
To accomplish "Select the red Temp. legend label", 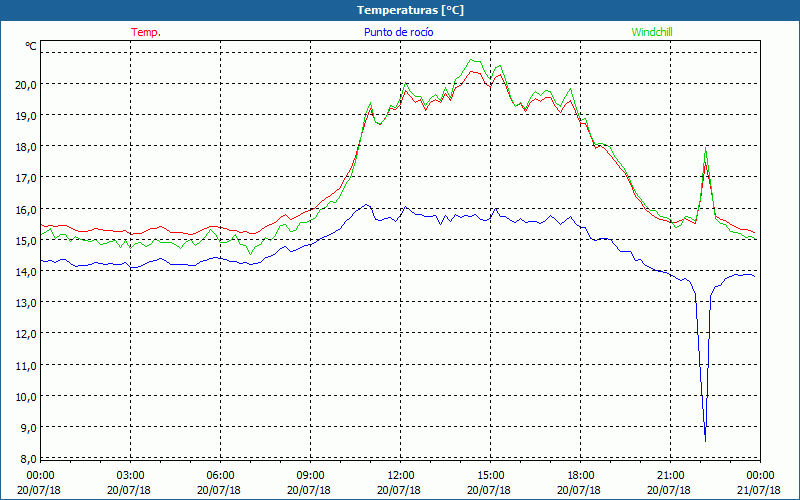I will pos(146,32).
